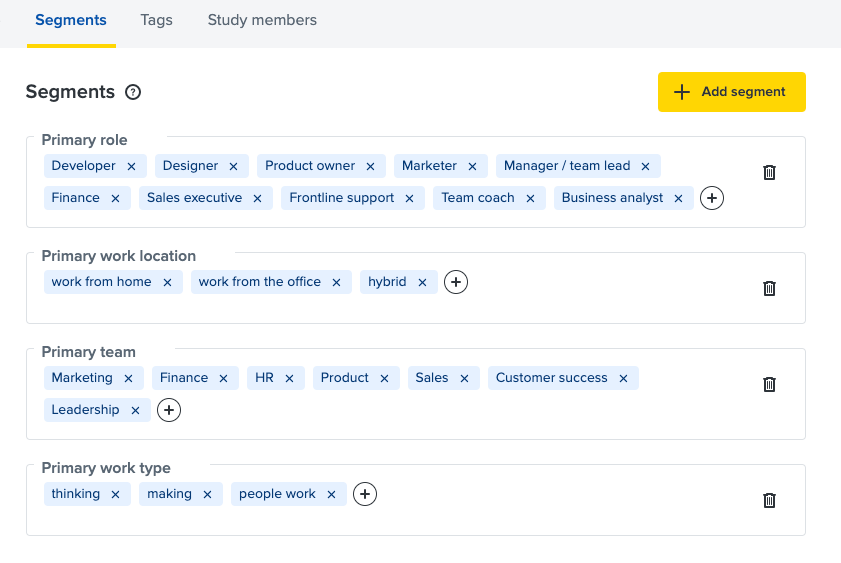
Task: Remove the Business analyst tag
Action: click(x=679, y=198)
